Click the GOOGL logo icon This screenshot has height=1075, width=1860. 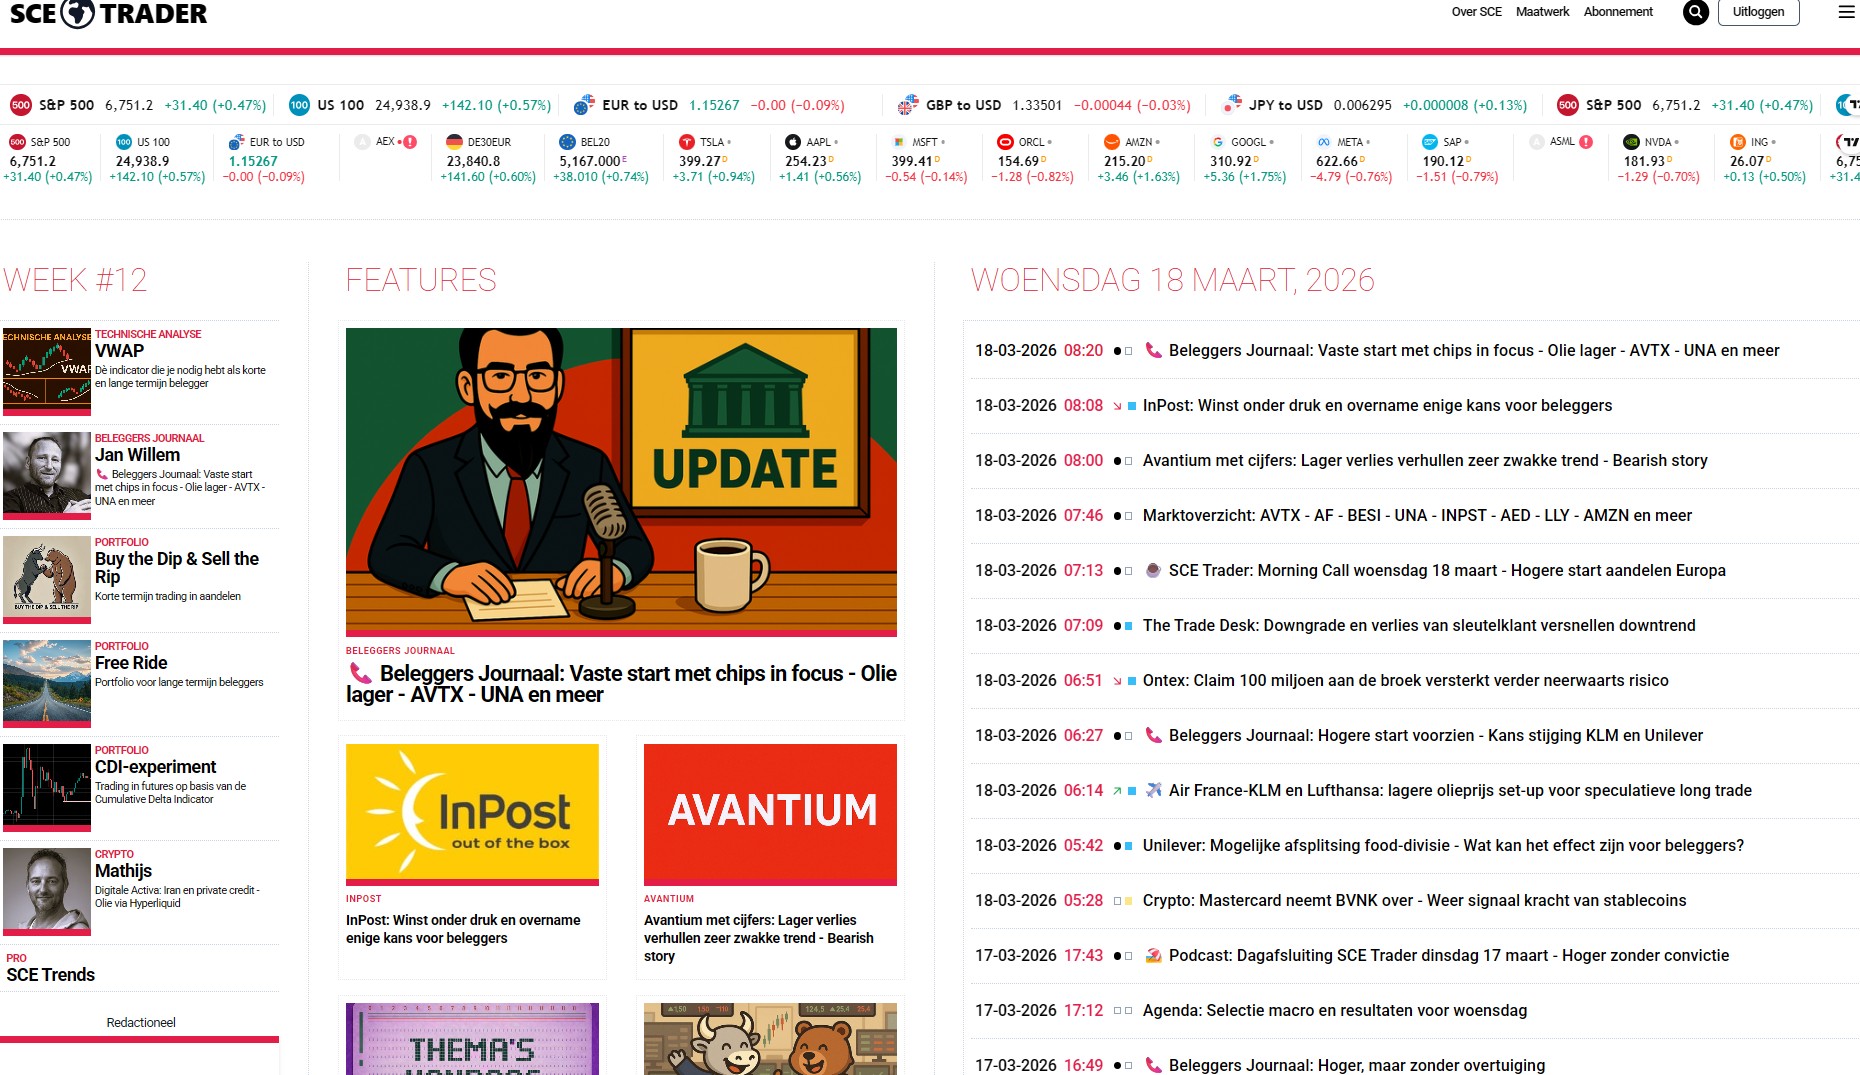(x=1217, y=142)
